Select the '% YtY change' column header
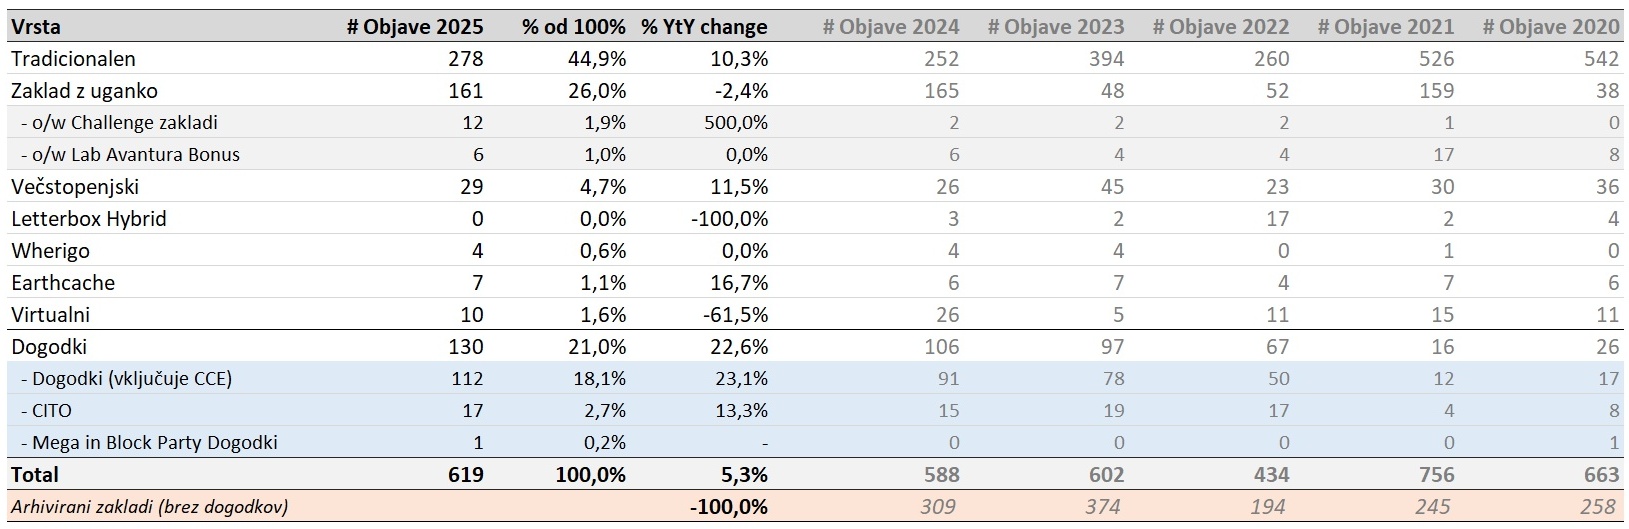This screenshot has width=1629, height=529. 704,27
